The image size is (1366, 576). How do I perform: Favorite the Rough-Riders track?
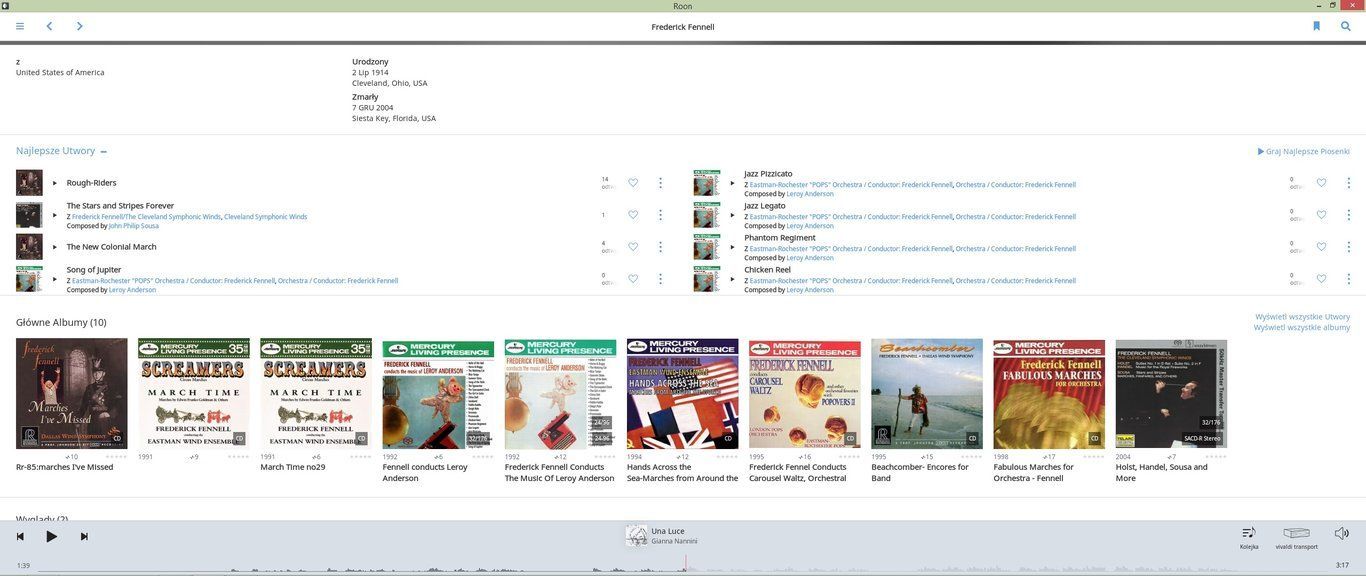633,183
